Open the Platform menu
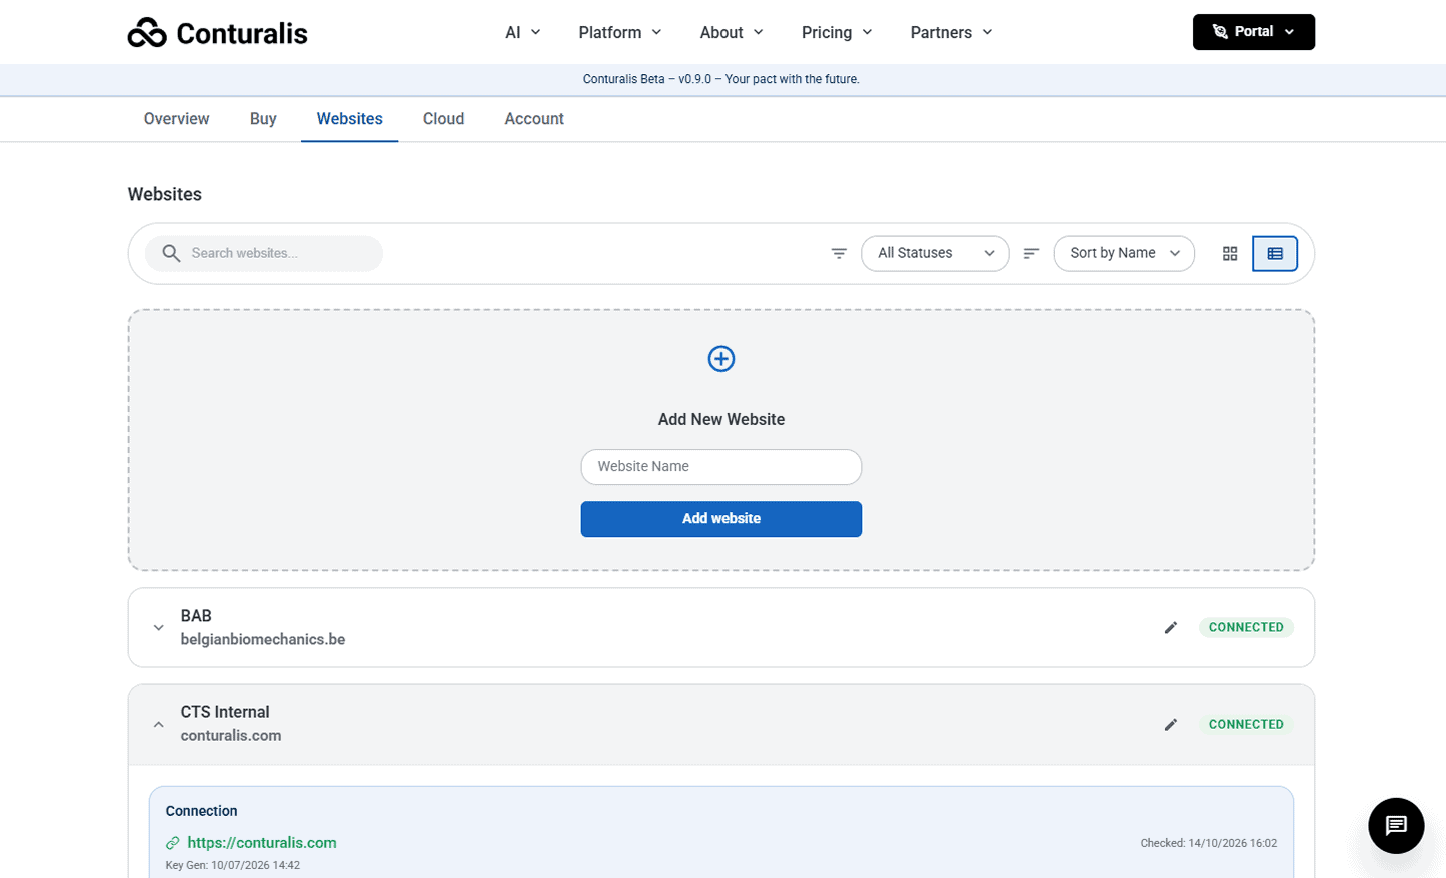 point(620,33)
